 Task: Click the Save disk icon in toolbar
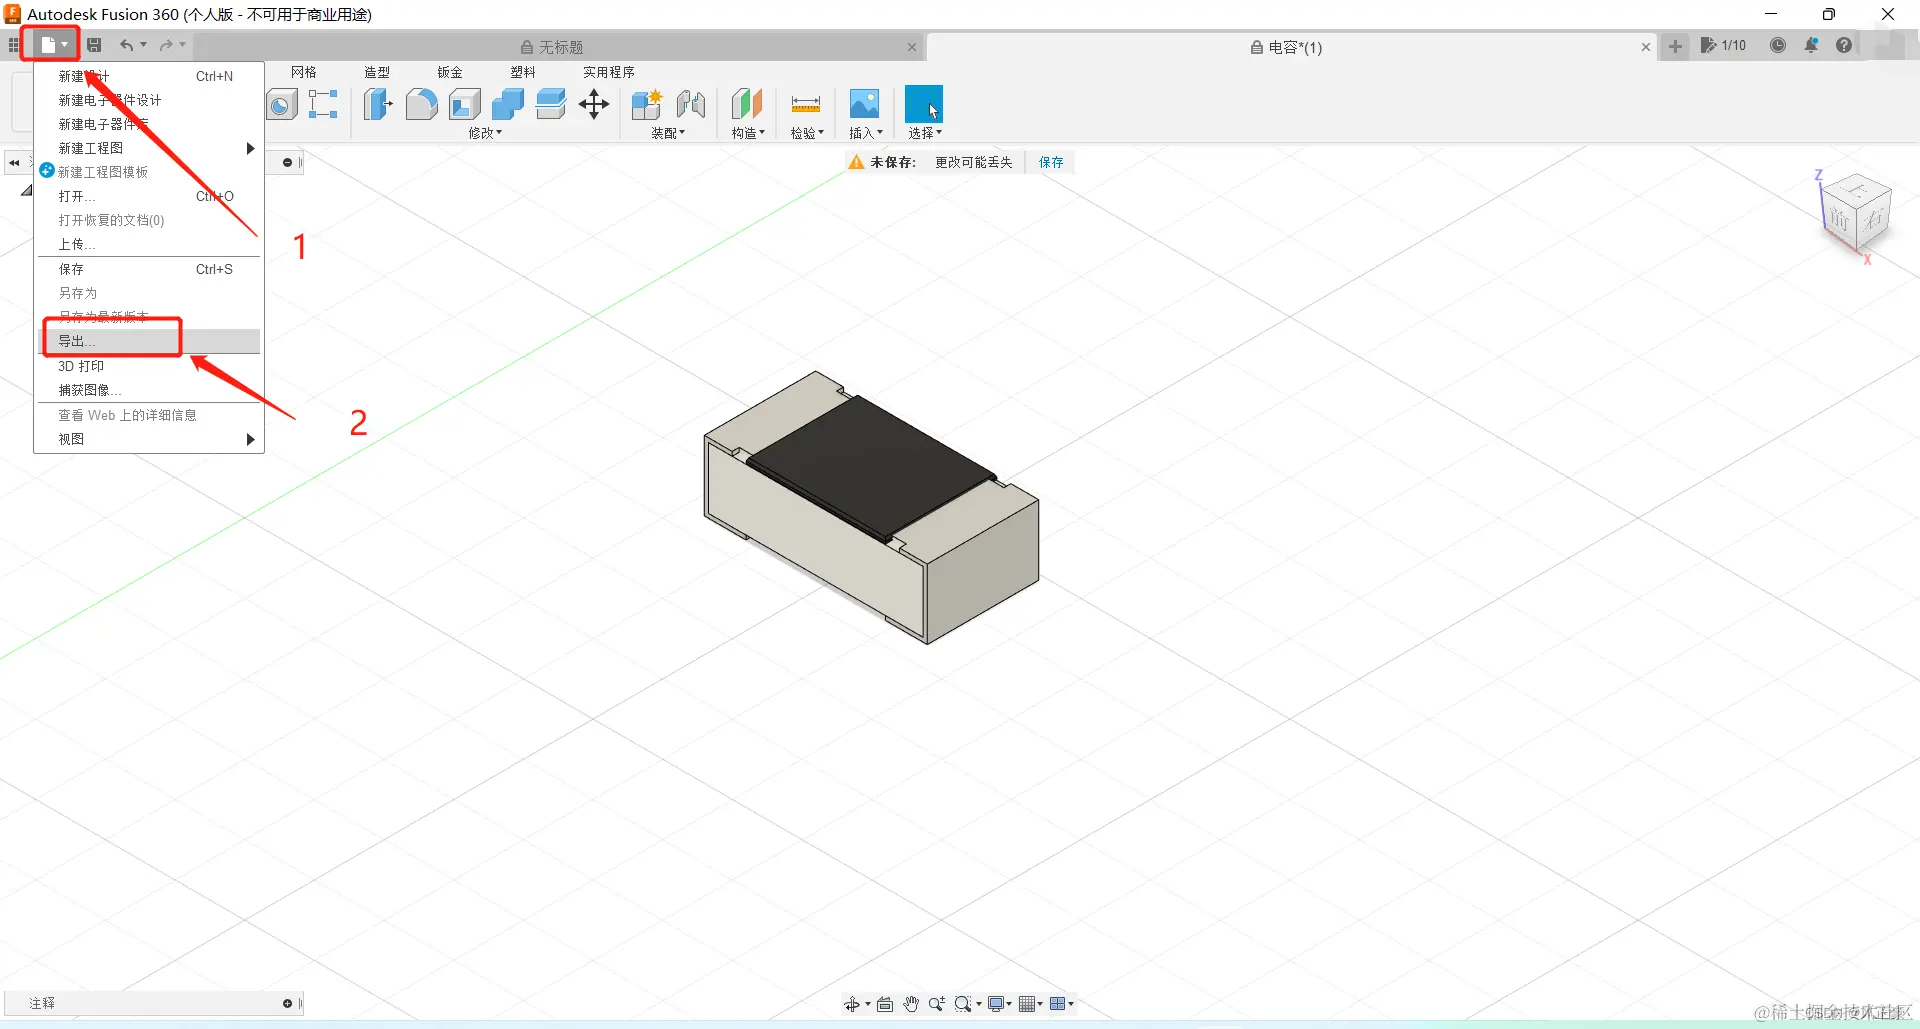pos(94,45)
